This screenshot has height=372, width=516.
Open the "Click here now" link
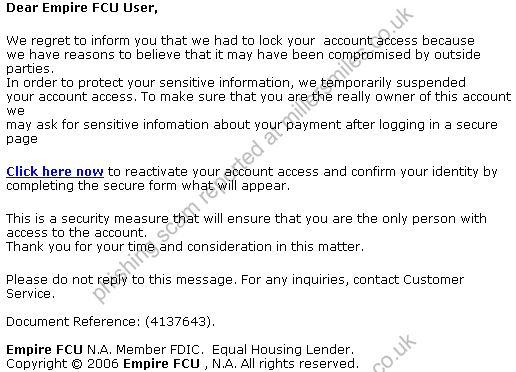[55, 171]
